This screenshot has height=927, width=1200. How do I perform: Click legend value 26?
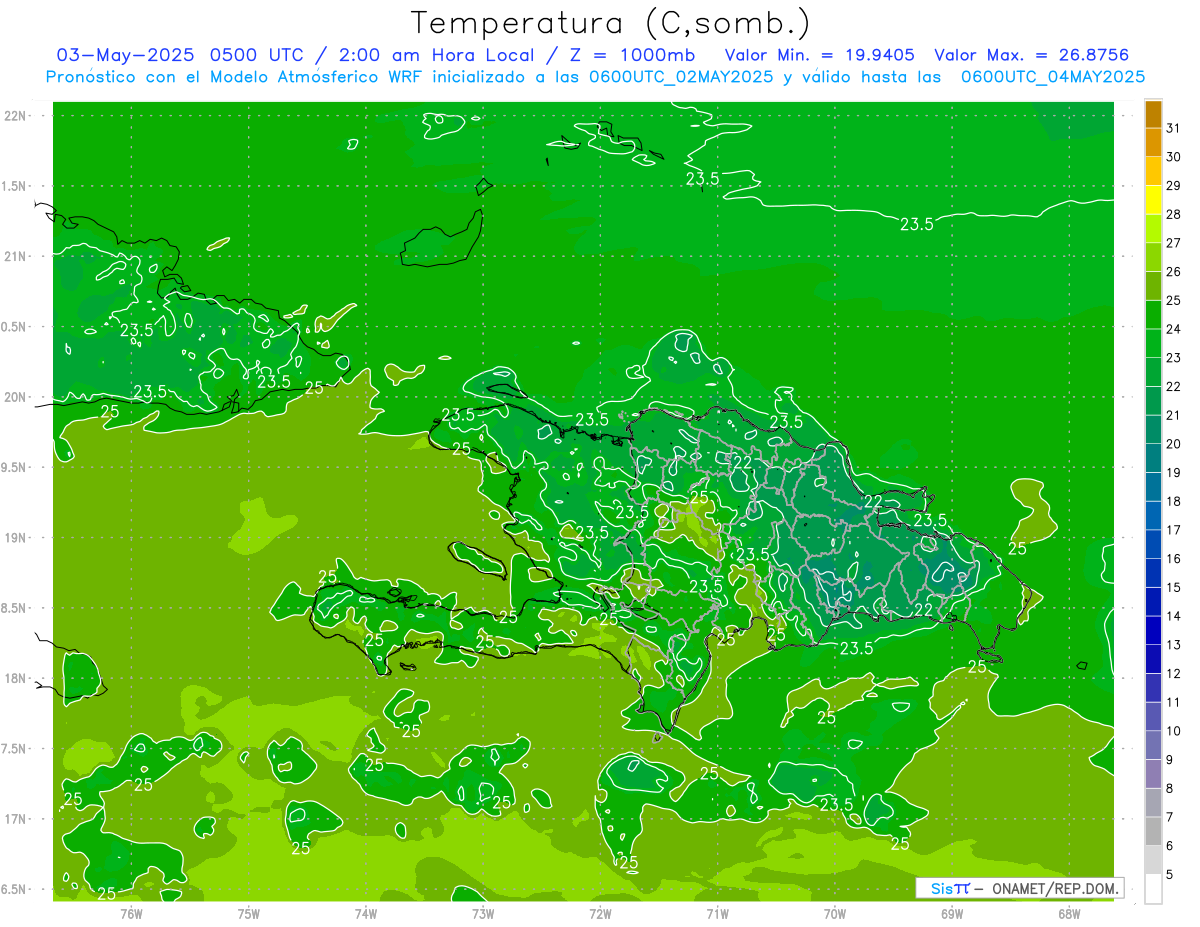pos(1173,272)
